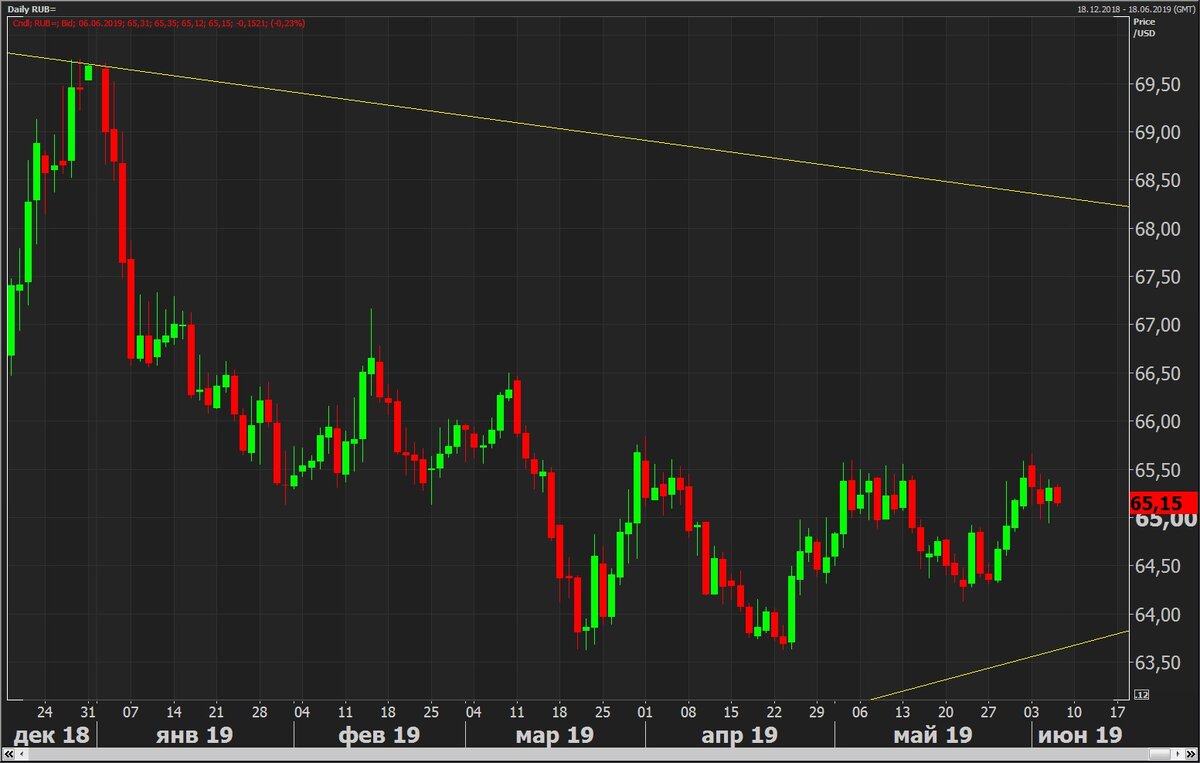Click the 67,50 price axis label

point(1158,278)
